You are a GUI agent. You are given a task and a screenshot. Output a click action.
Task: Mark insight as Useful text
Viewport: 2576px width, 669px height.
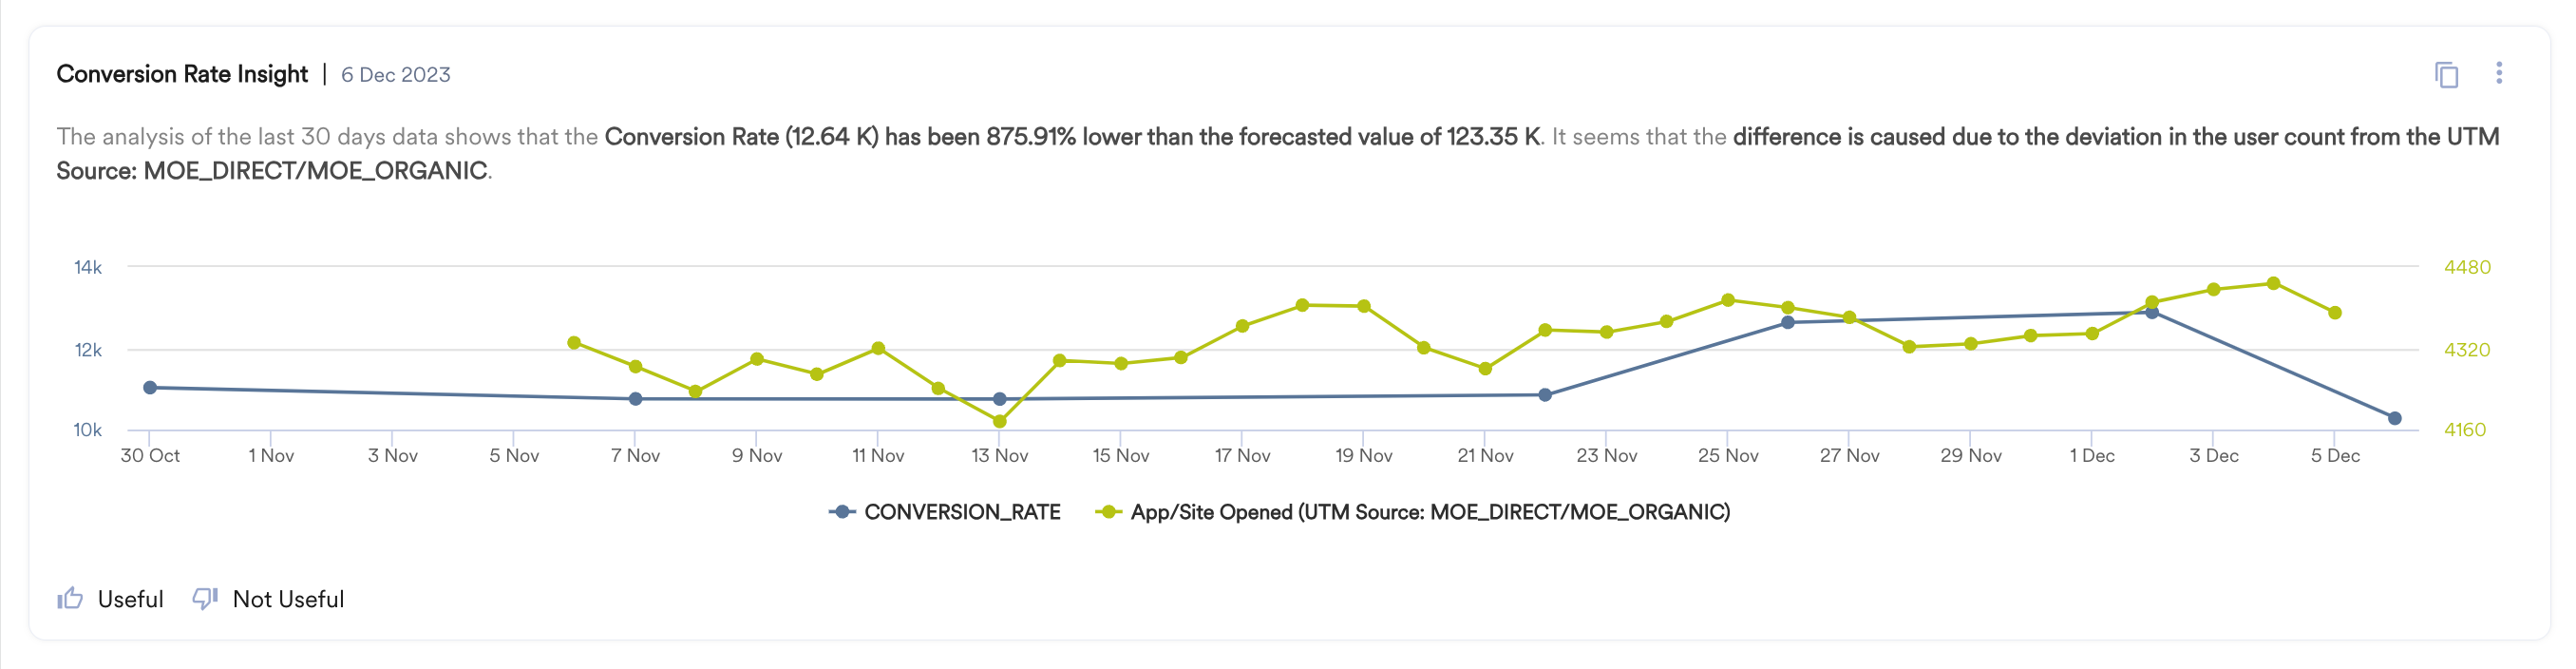tap(130, 599)
